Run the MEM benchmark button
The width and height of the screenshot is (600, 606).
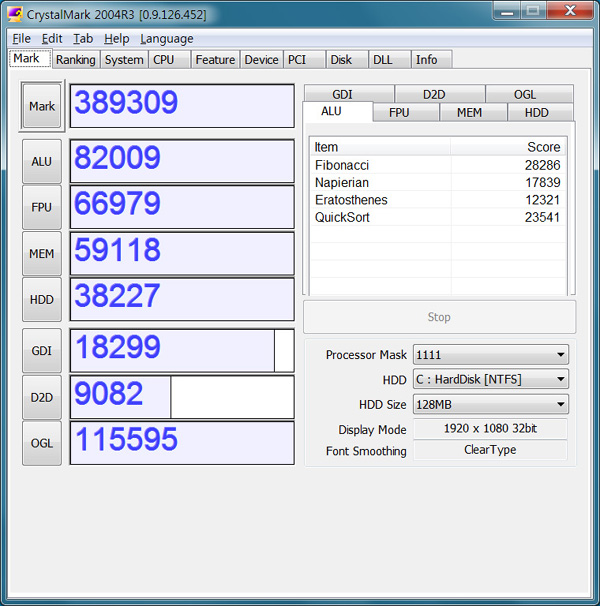coord(42,254)
